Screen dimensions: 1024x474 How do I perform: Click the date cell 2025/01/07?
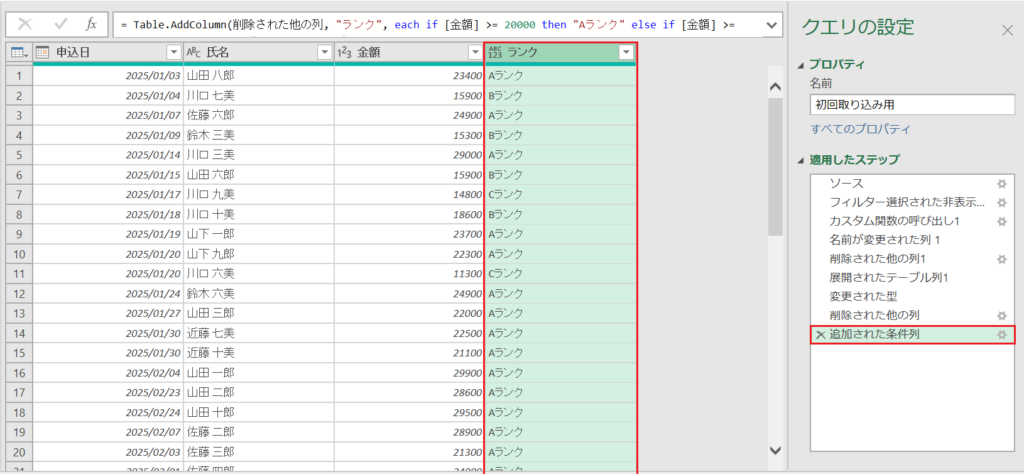108,116
